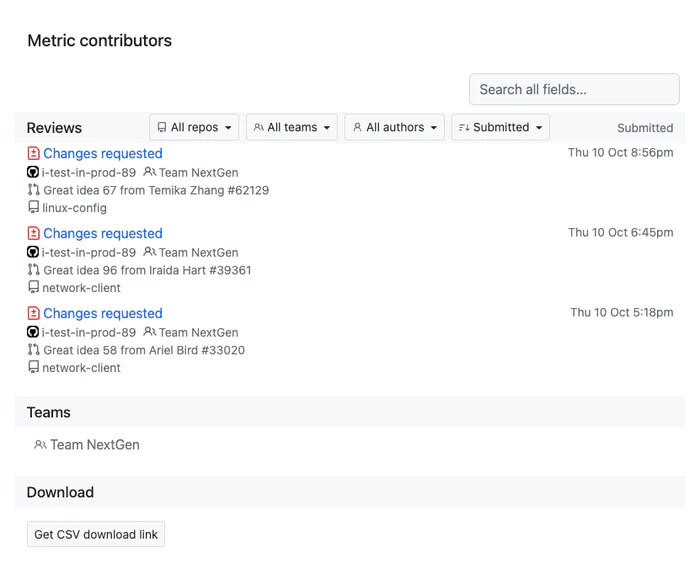700x574 pixels.
Task: Click repo icon beside linux-config
Action: coord(33,208)
